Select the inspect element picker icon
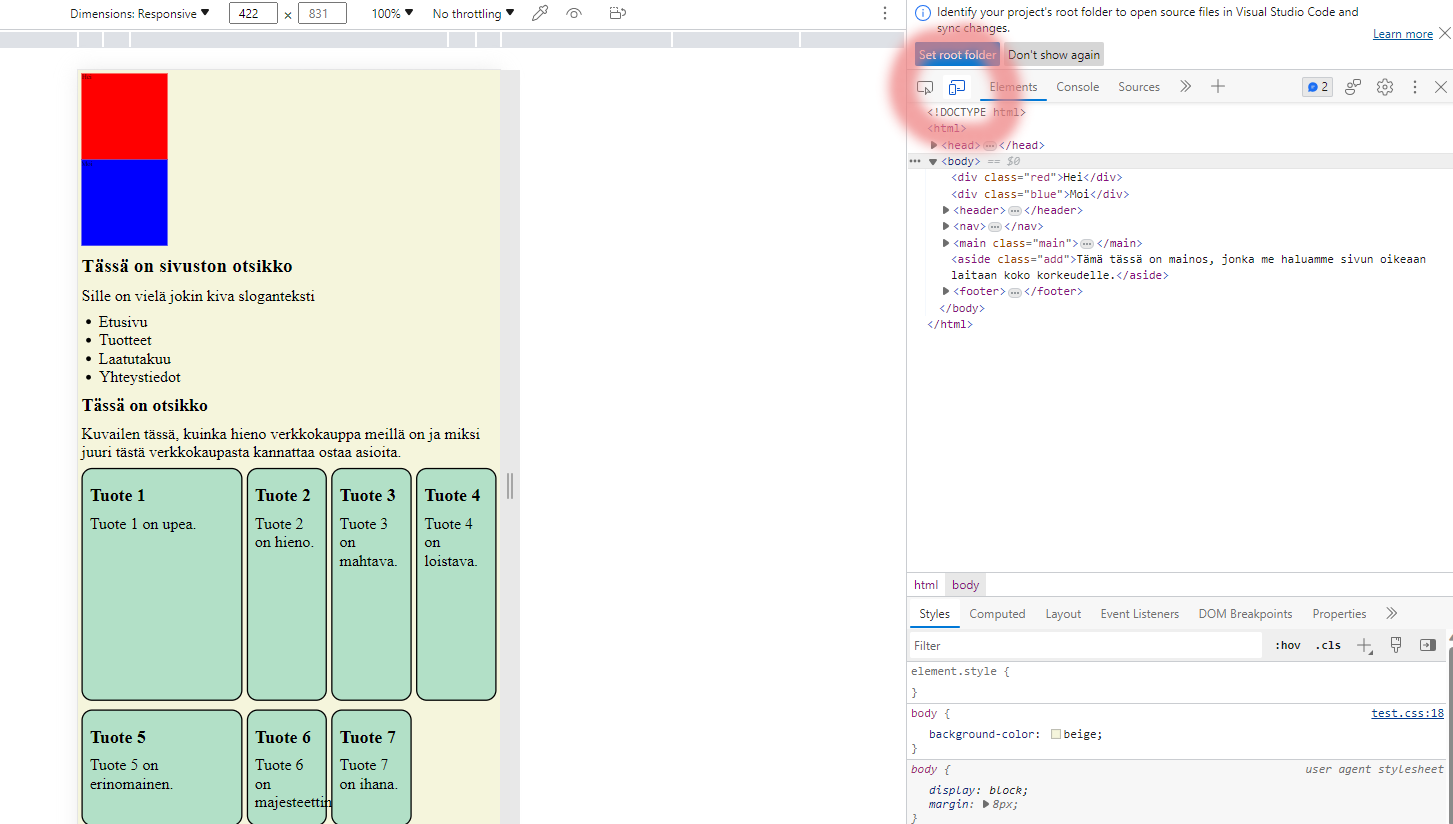 click(x=925, y=87)
